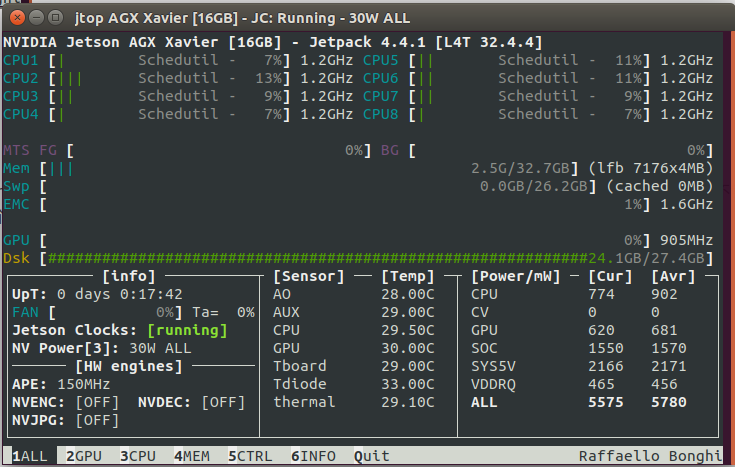Image resolution: width=735 pixels, height=467 pixels.
Task: Minimize the jtop terminal window
Action: coord(36,18)
